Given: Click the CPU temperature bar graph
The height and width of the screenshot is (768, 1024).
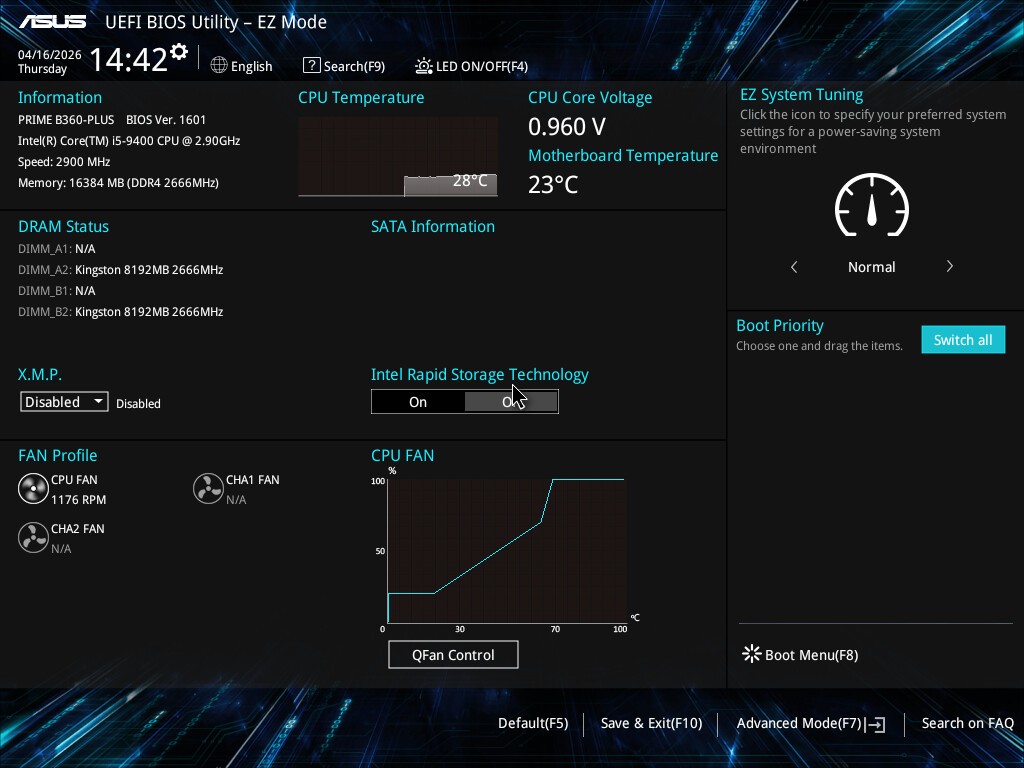Looking at the screenshot, I should 398,157.
